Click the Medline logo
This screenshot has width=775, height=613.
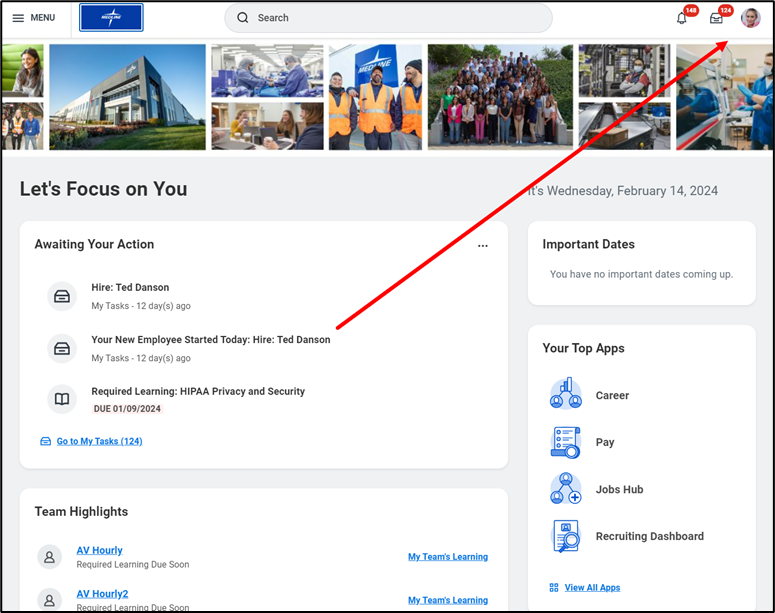111,17
